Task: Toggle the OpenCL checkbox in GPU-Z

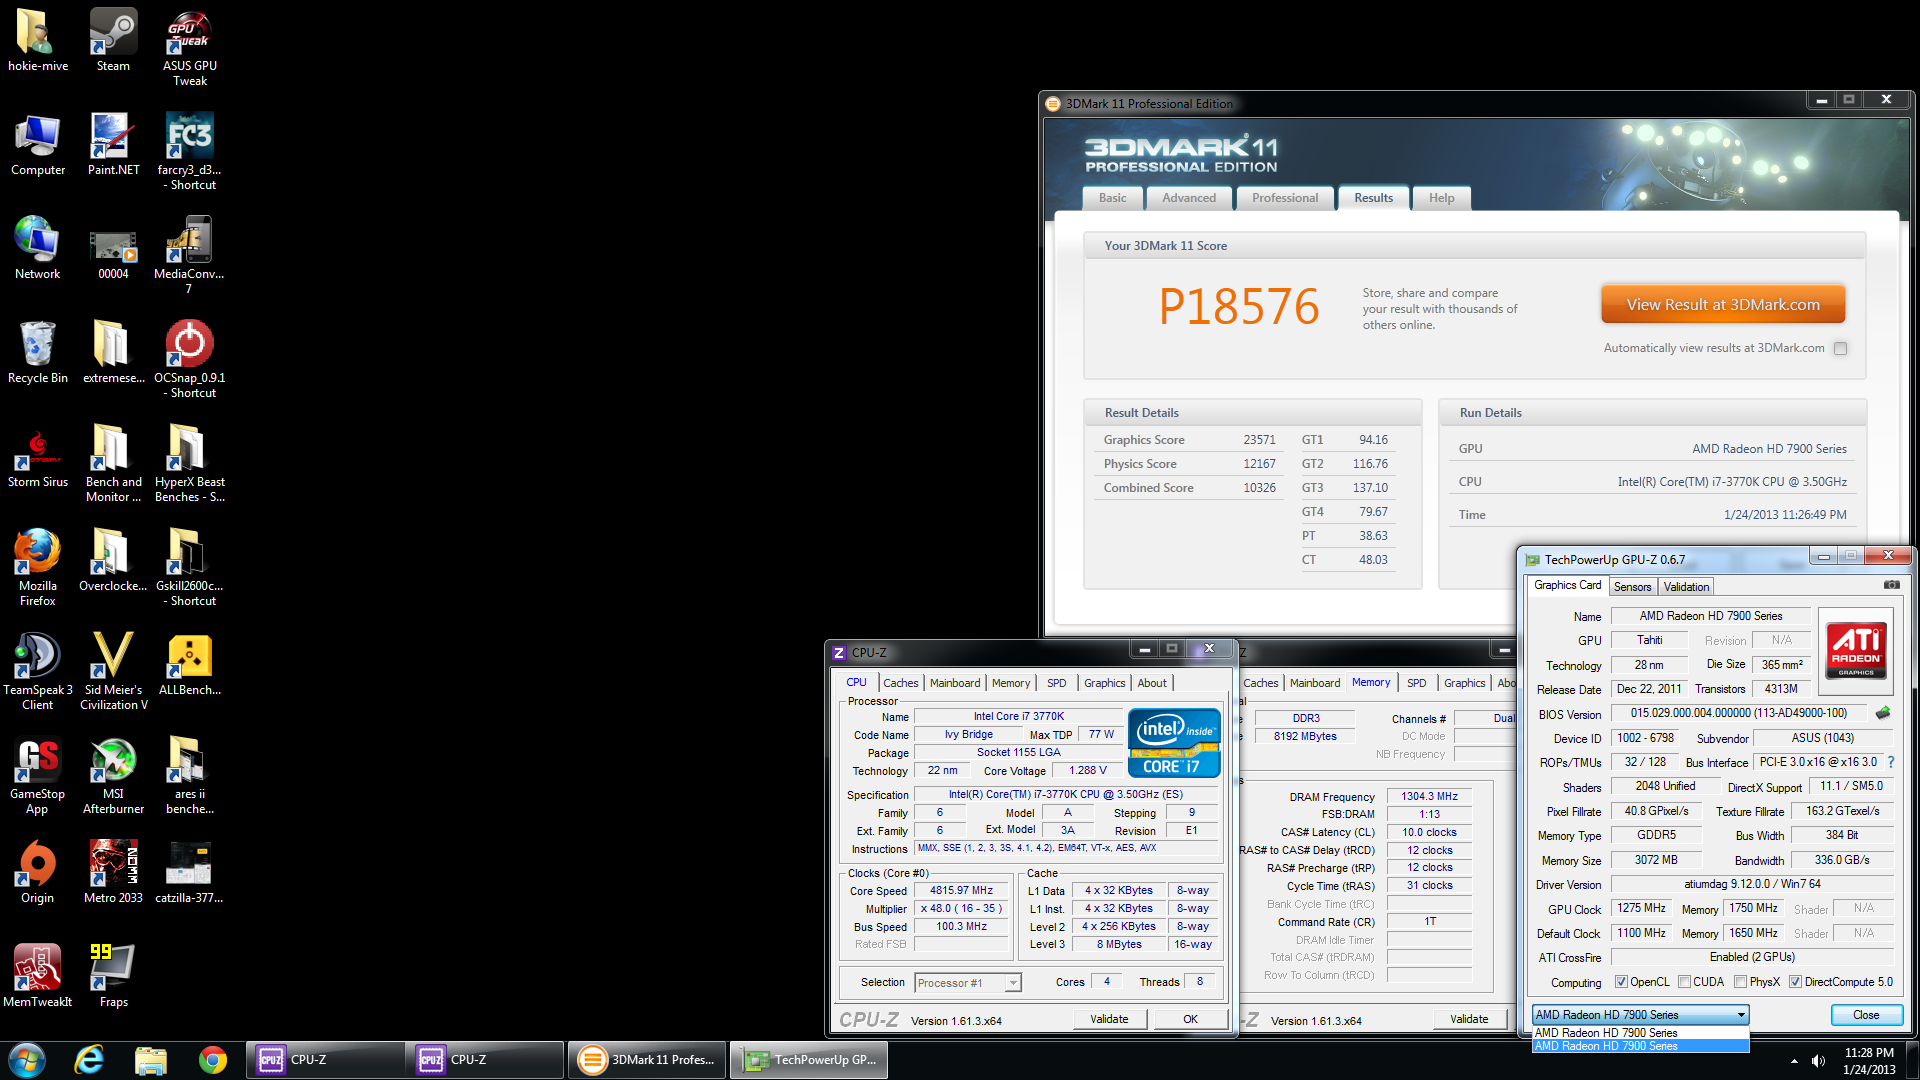Action: click(1621, 982)
